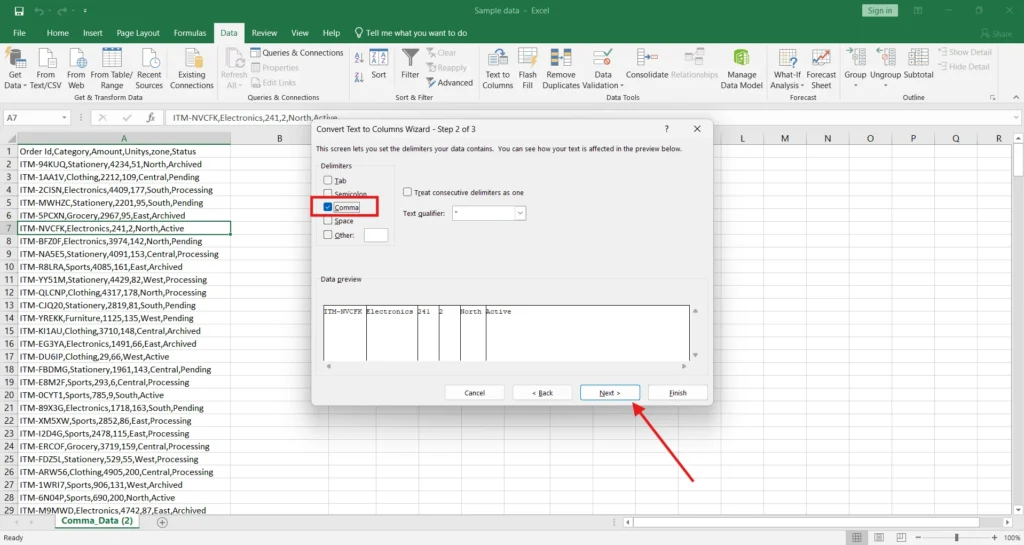Click the Filter funnel icon
This screenshot has width=1024, height=545.
click(x=410, y=58)
